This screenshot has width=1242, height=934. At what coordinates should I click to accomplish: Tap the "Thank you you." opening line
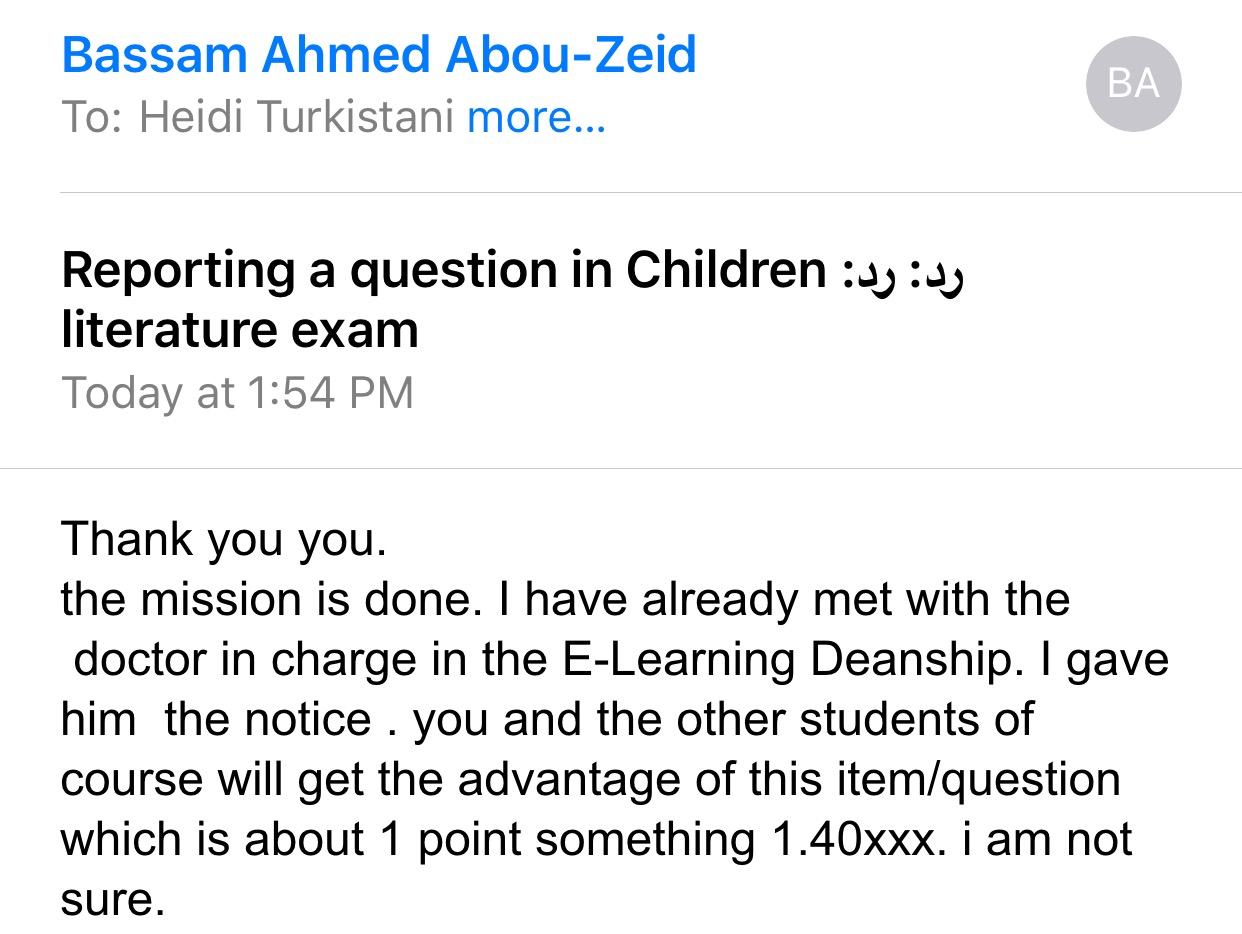pos(224,541)
